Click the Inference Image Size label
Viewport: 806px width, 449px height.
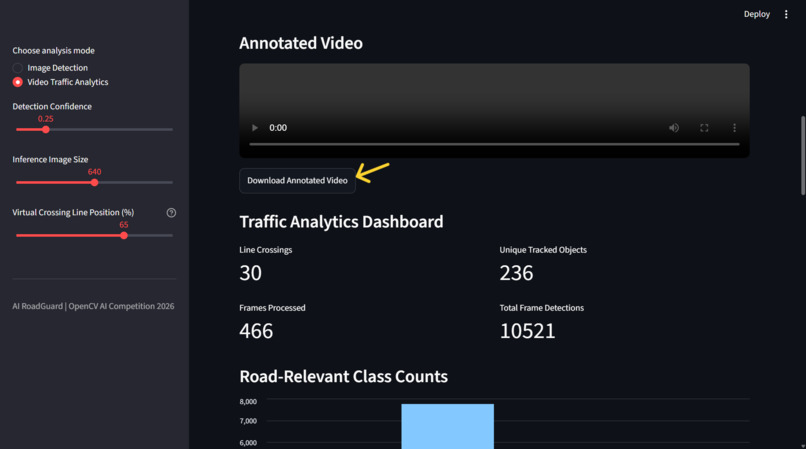50,159
